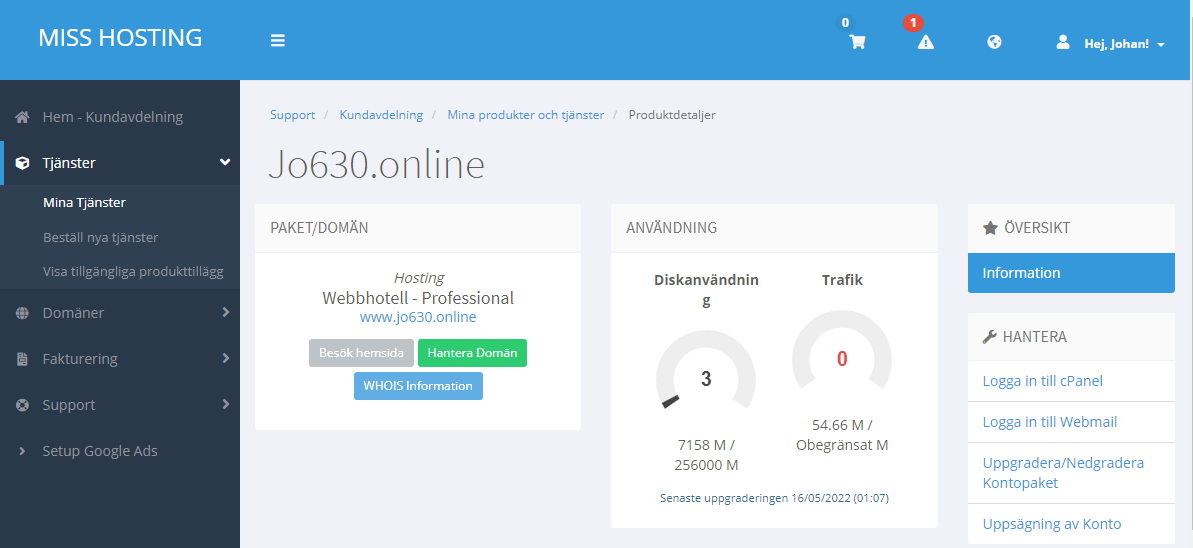
Task: Click the 7158 M / 256000 M usage text
Action: click(x=706, y=455)
